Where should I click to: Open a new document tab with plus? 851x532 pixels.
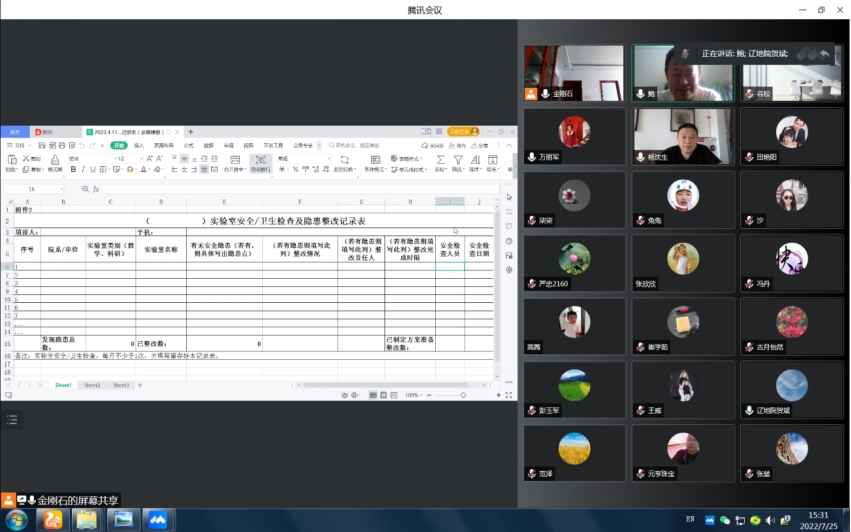[x=190, y=132]
